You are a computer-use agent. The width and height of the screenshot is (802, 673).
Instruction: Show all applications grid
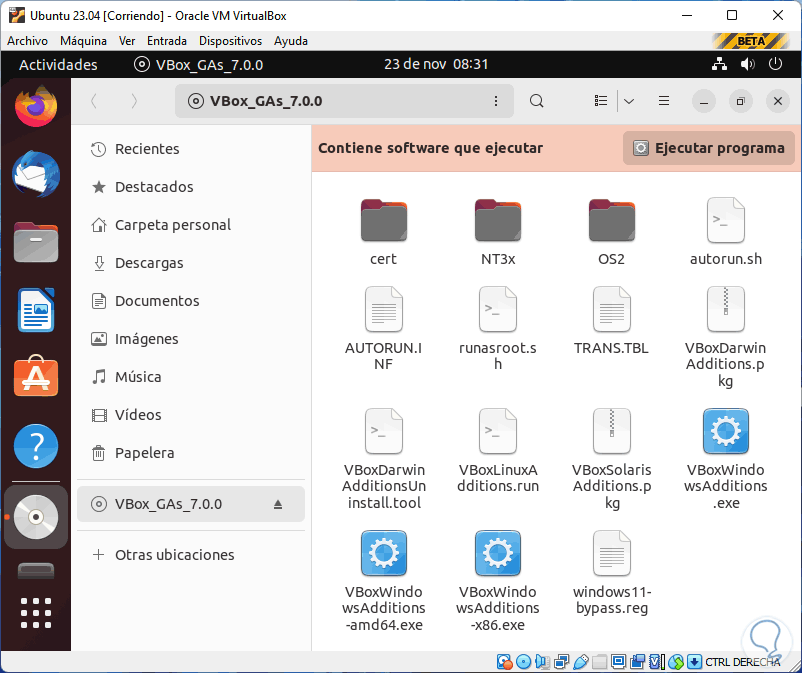35,613
